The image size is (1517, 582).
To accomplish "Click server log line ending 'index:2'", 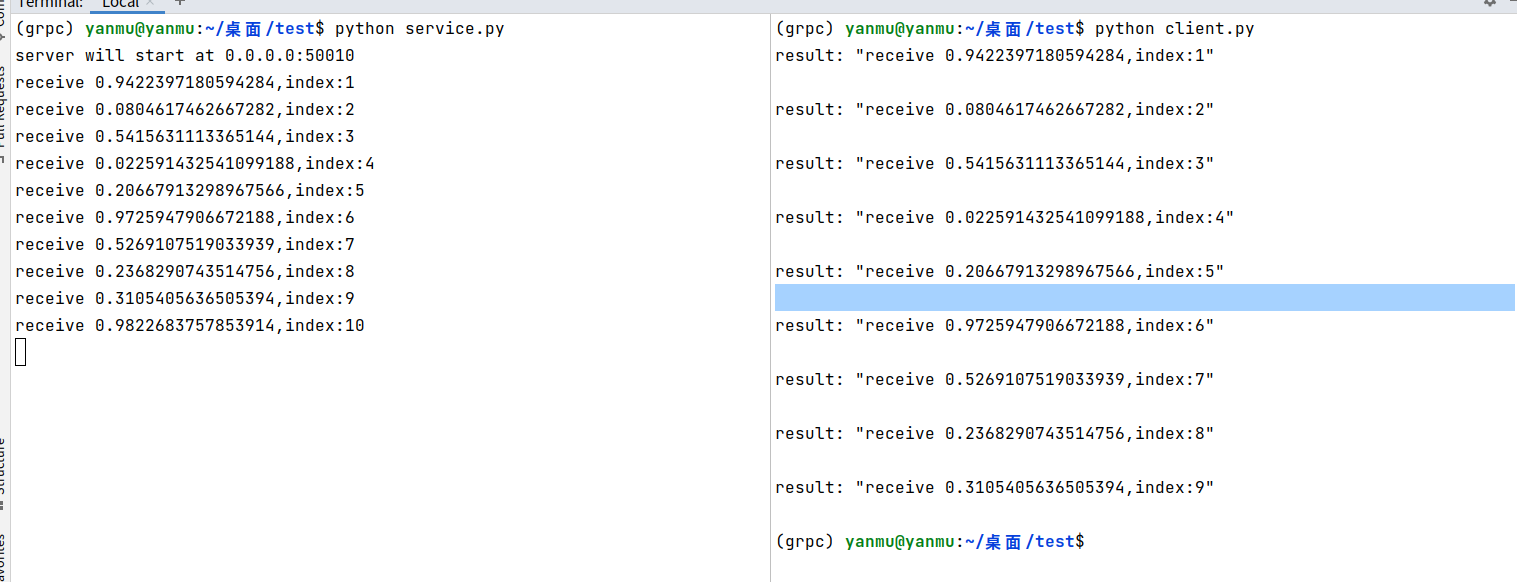I will coord(185,110).
